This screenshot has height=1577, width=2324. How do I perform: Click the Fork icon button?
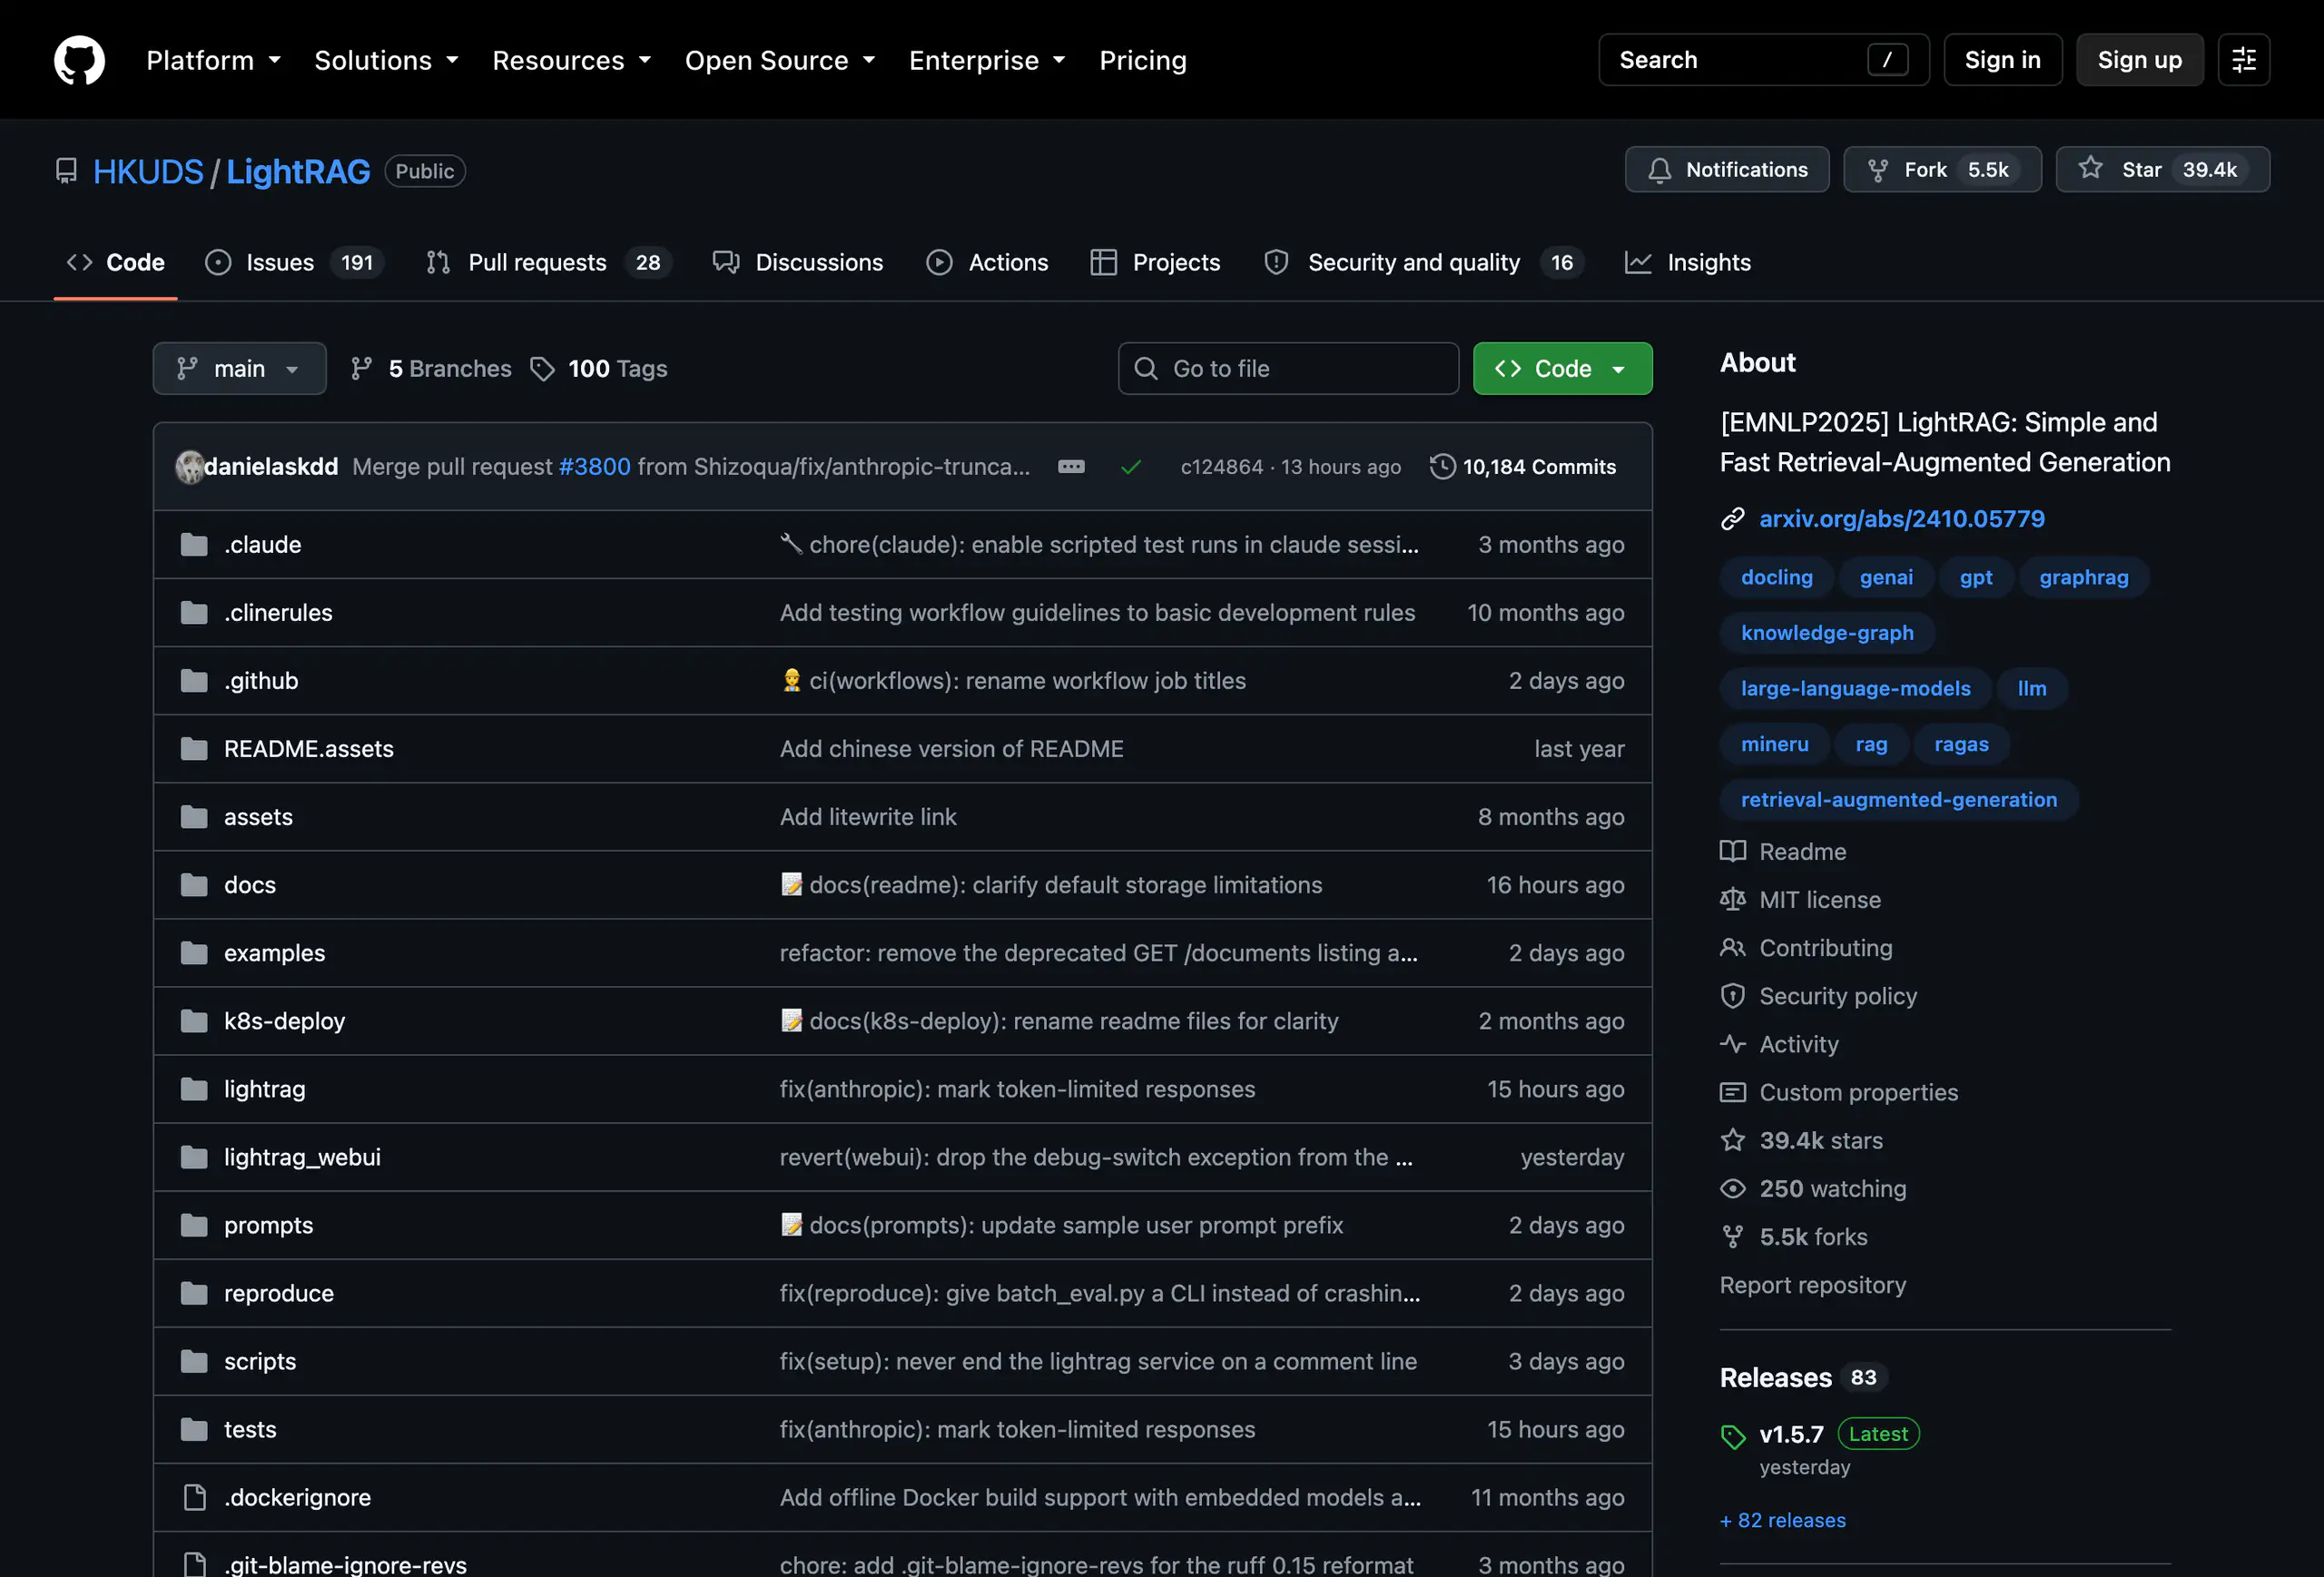1877,170
